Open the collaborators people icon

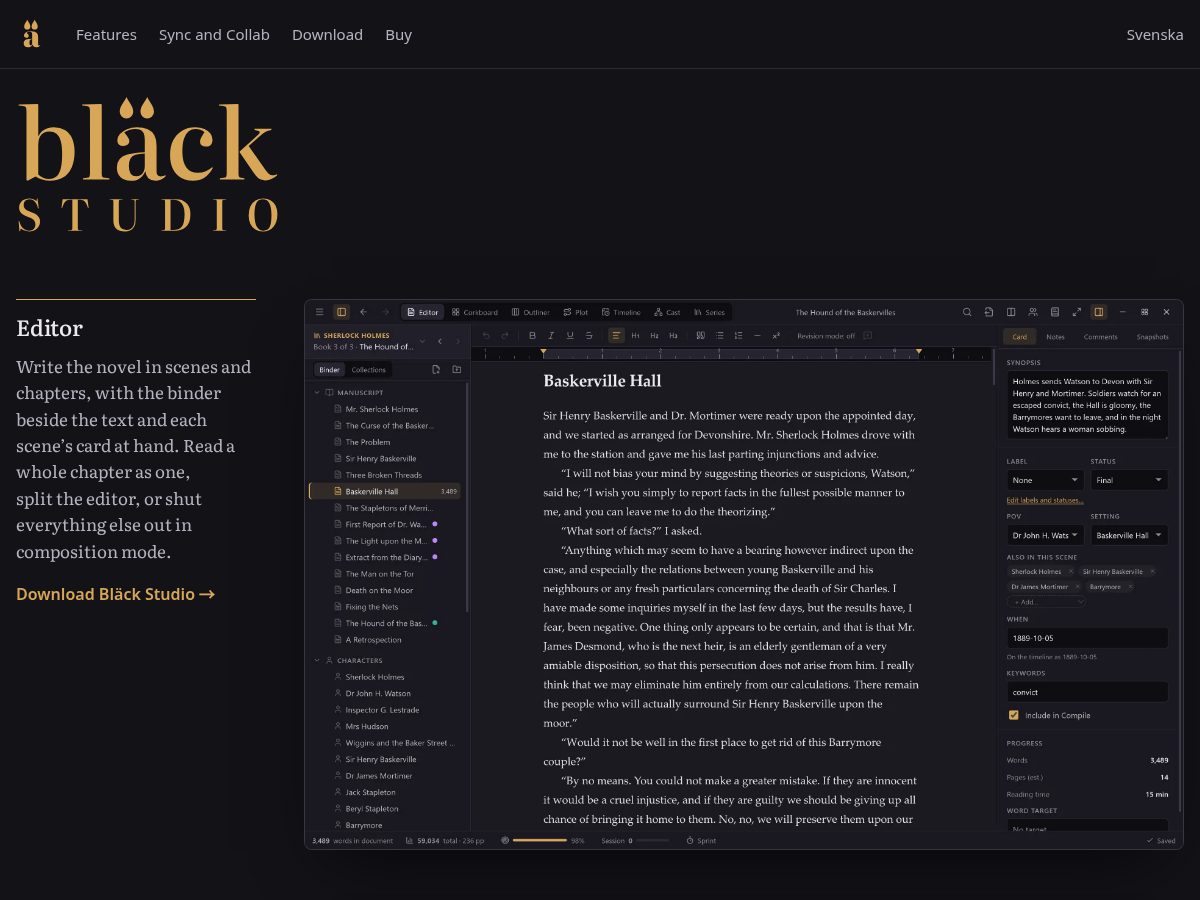[1033, 312]
